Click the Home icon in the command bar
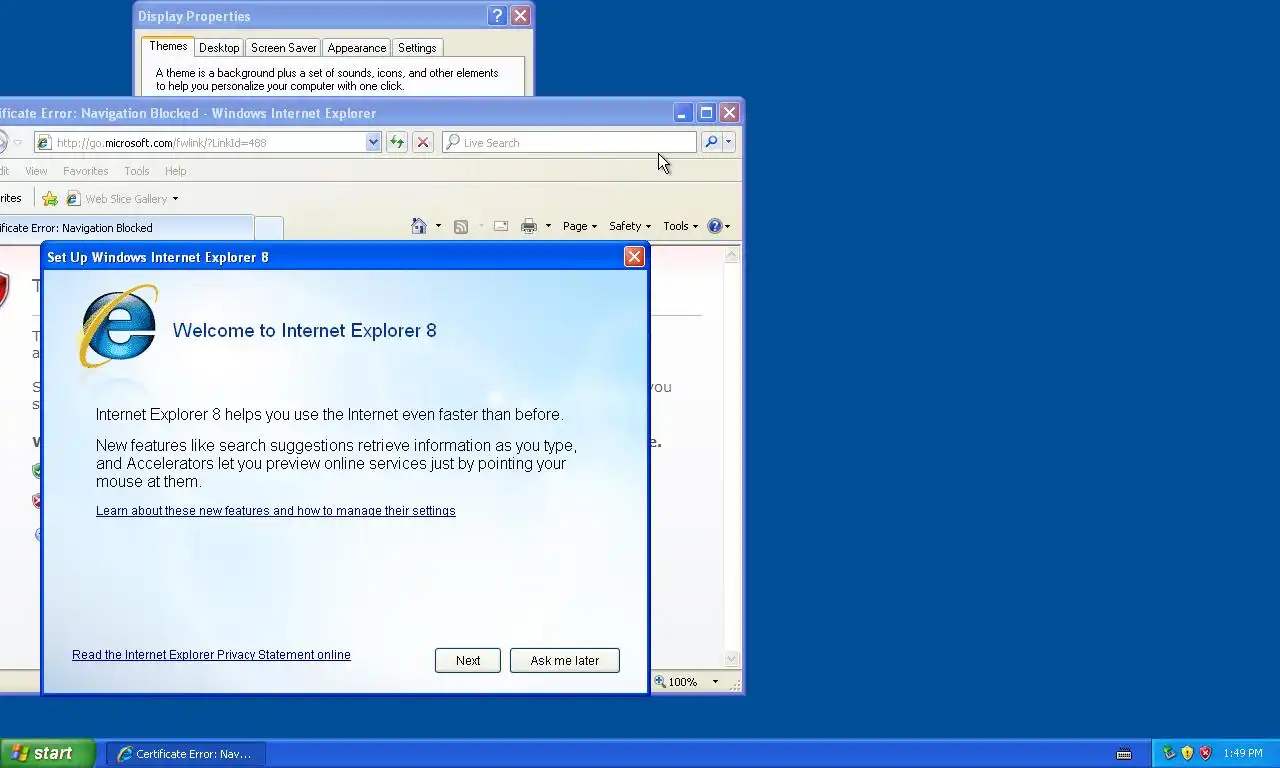Viewport: 1280px width, 768px height. coord(419,226)
